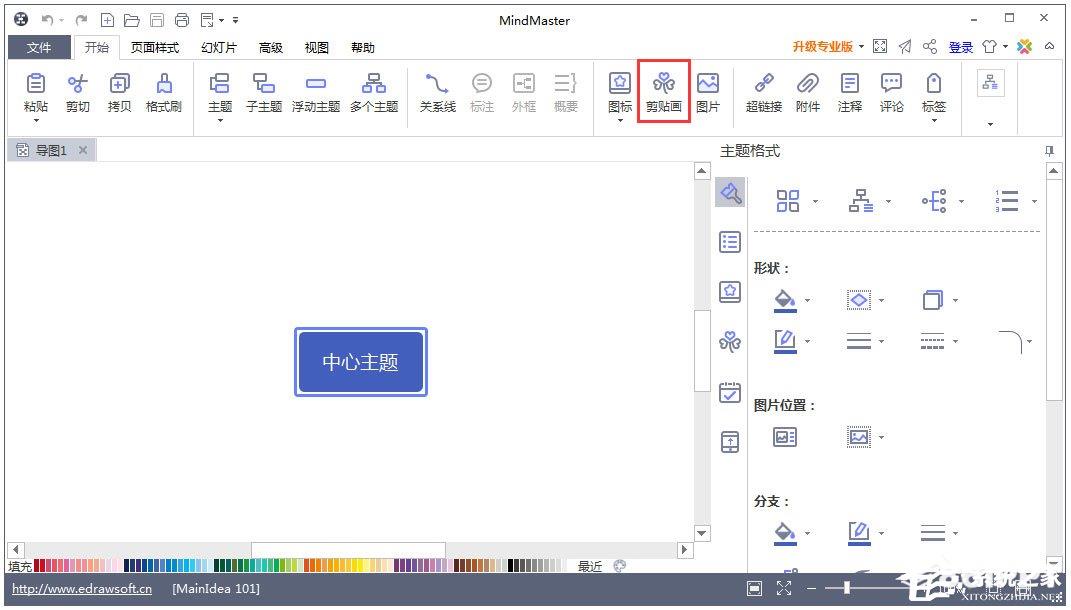Screen dimensions: 1071x610
Task: Select the Central Topic (中心主题) node
Action: (361, 362)
